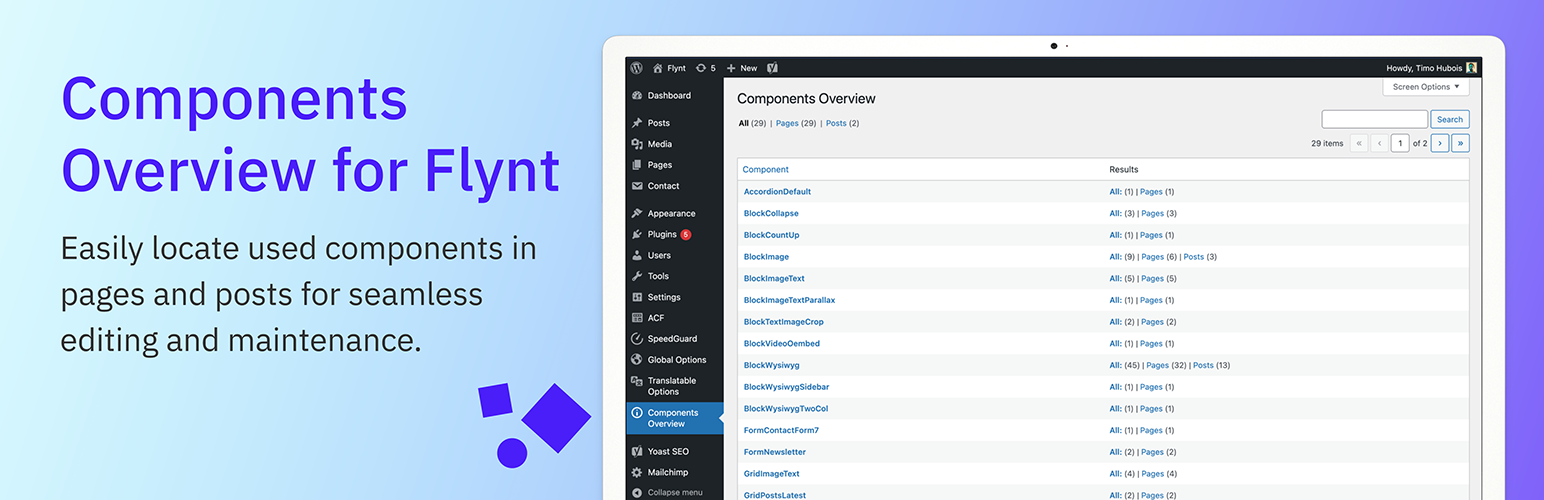
Task: Go to the next page arrow button
Action: pos(1440,143)
